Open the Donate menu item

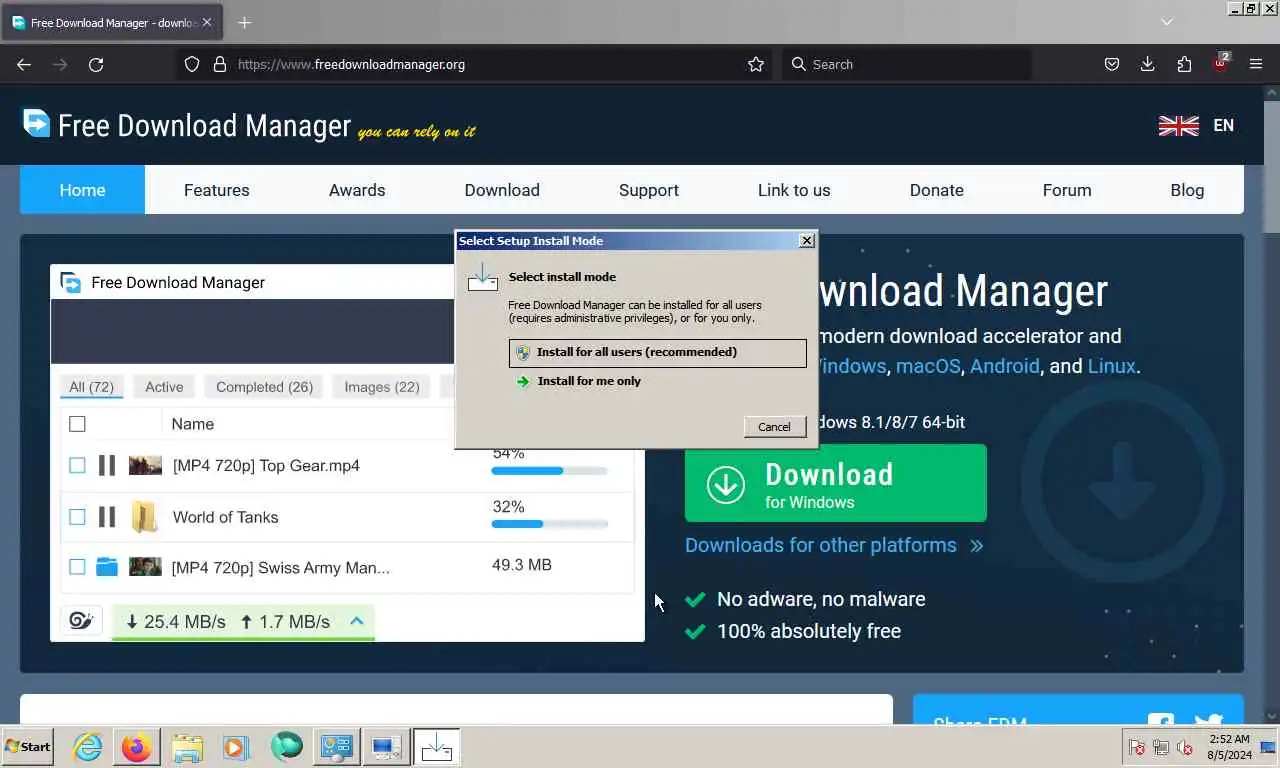[937, 190]
